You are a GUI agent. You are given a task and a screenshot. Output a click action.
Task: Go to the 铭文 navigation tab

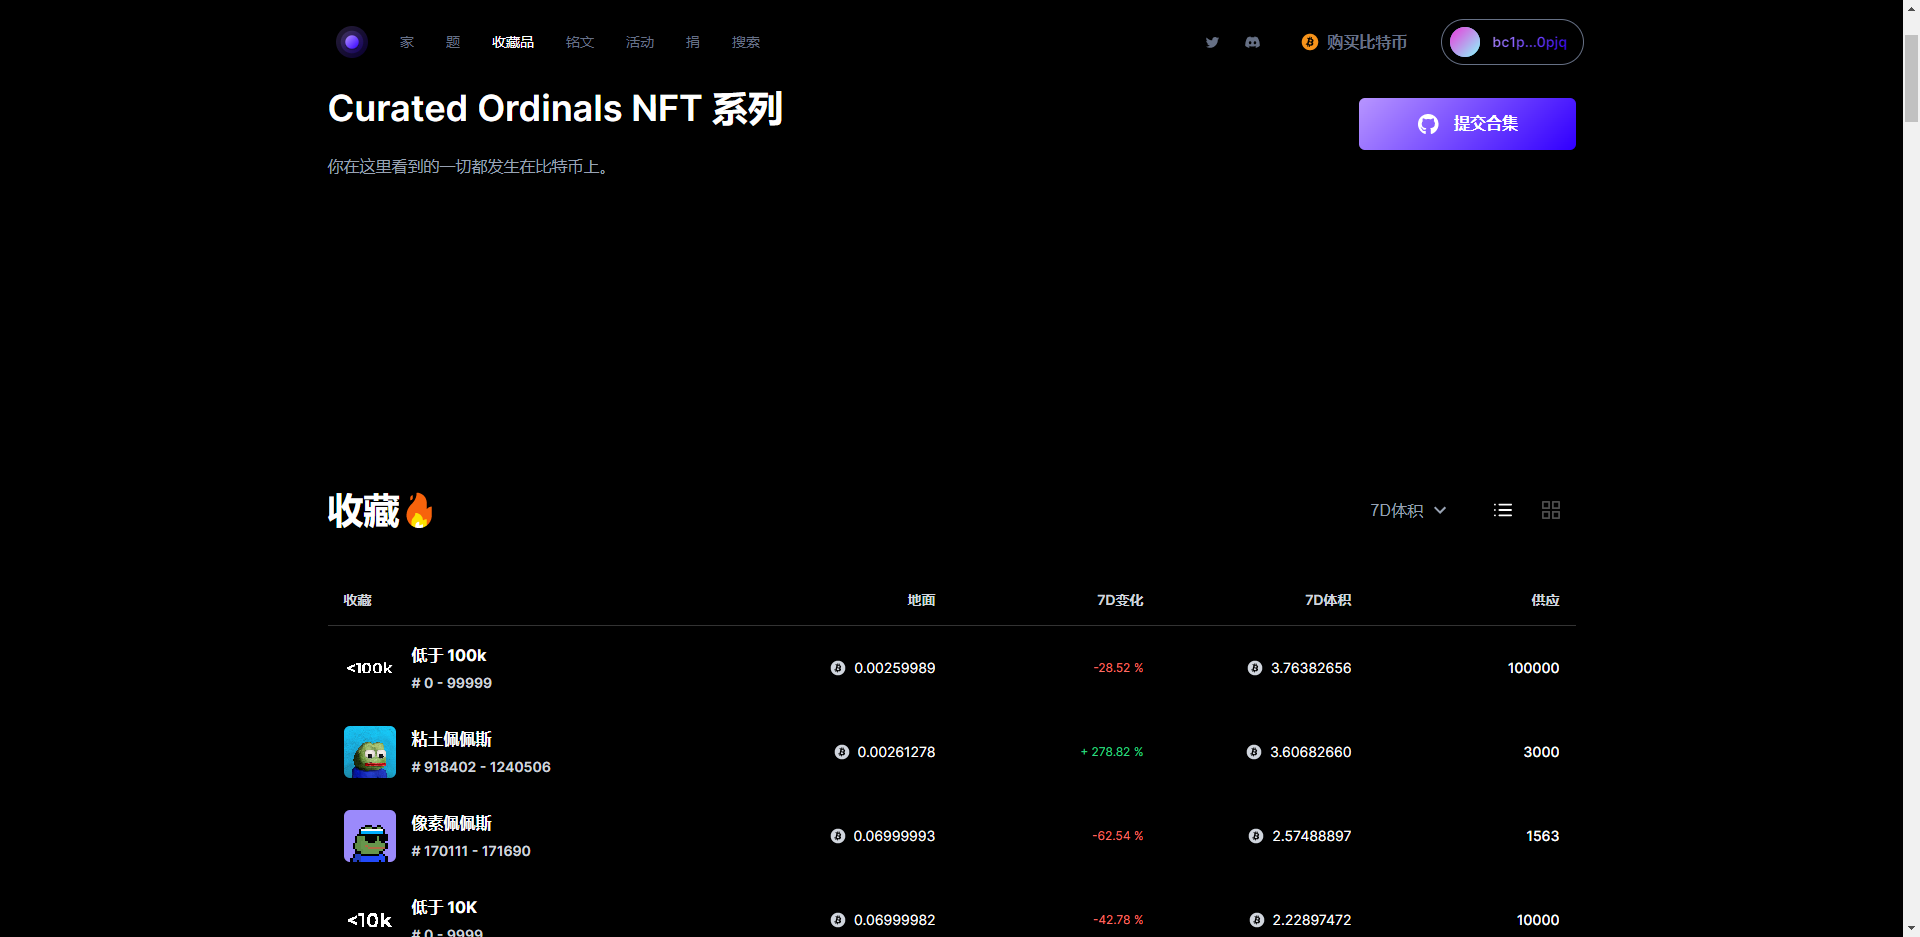[580, 42]
